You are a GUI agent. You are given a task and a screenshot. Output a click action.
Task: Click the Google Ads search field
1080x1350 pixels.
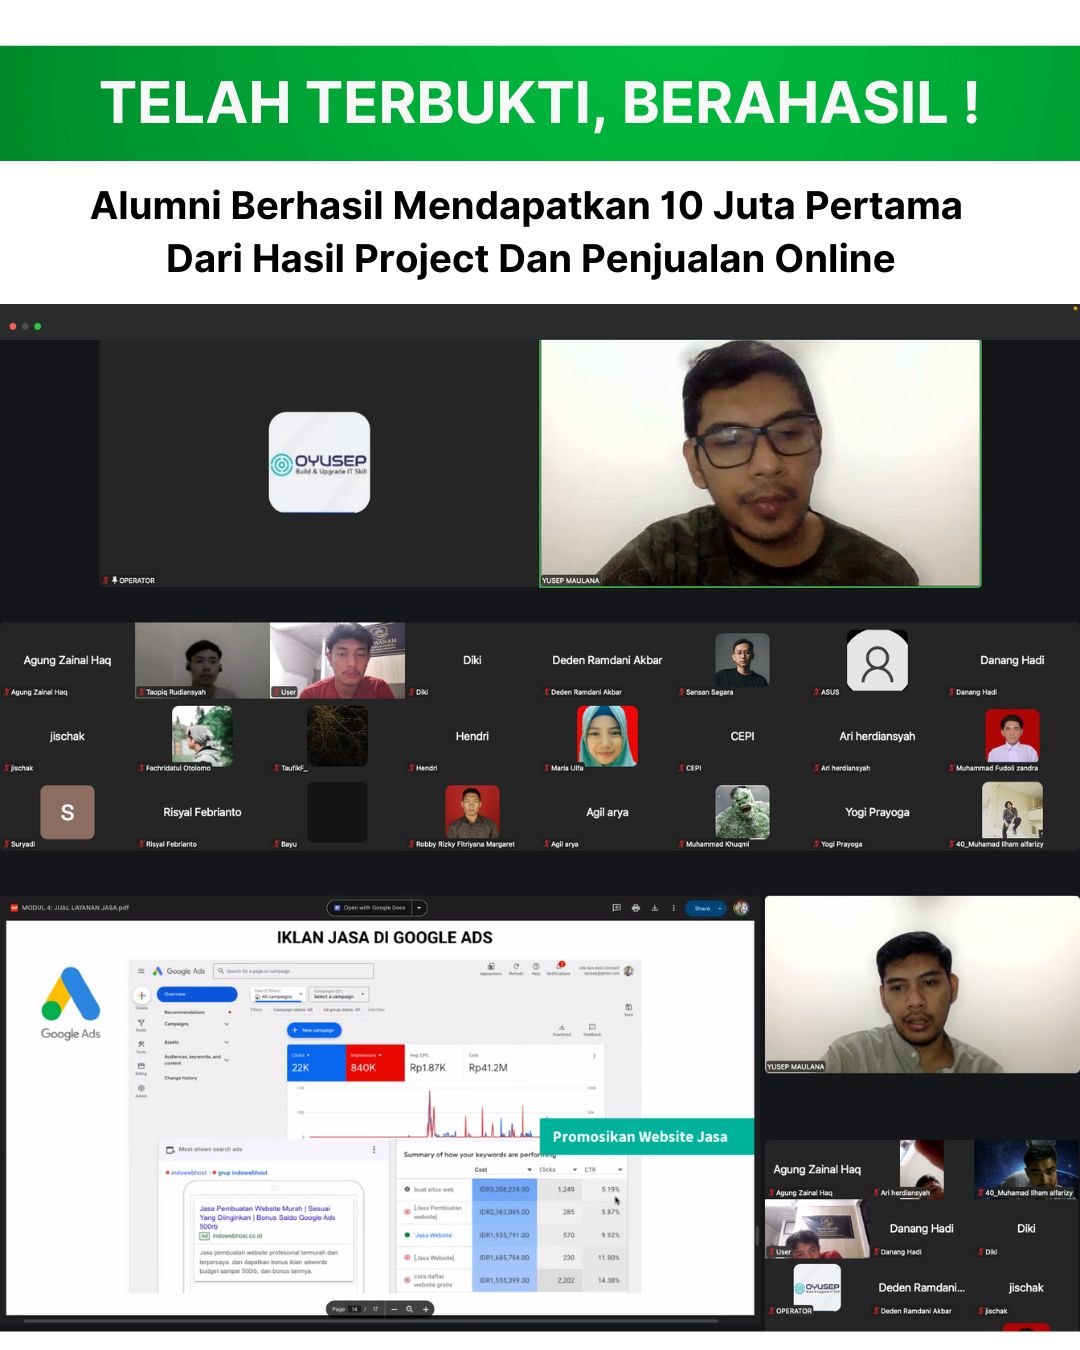pyautogui.click(x=295, y=971)
